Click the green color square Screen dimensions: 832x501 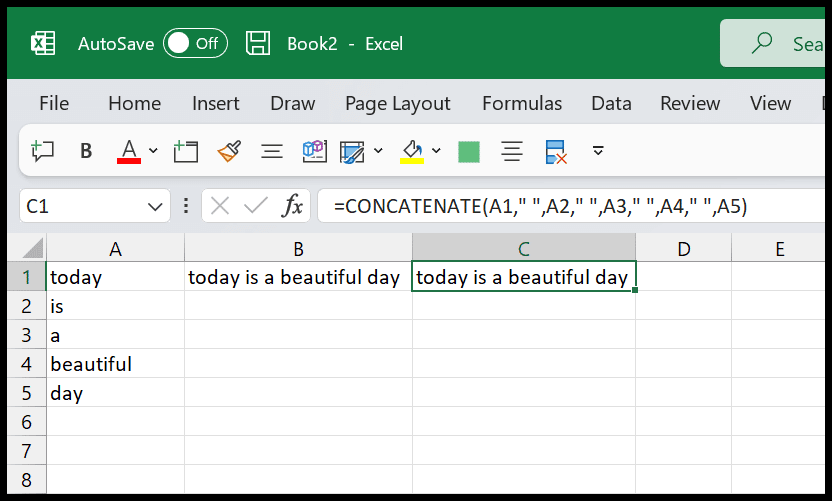(x=469, y=152)
